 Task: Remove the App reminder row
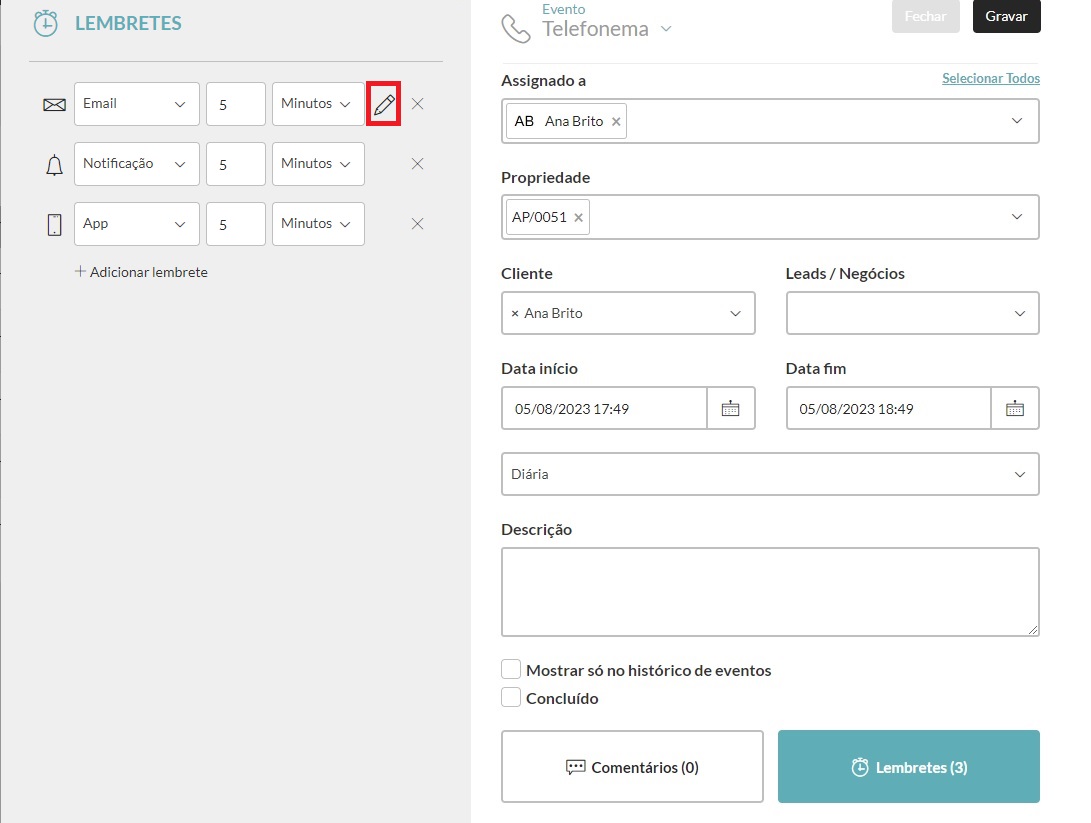[x=418, y=224]
